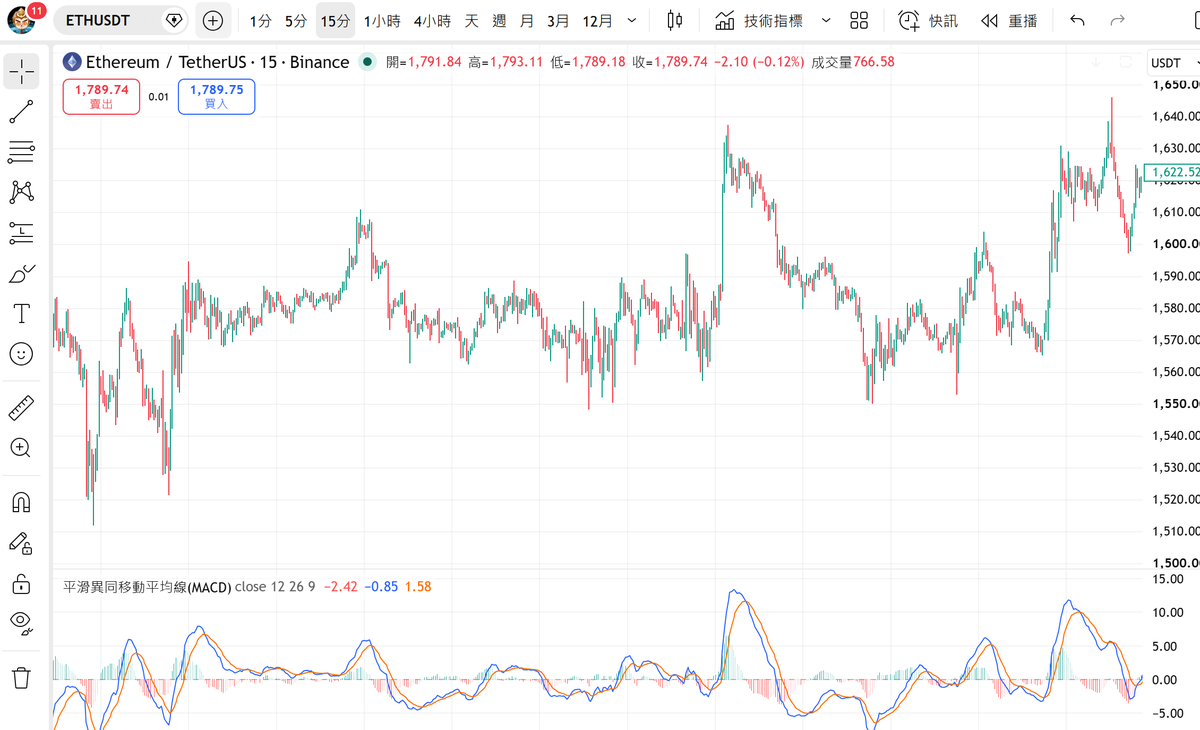
Task: Open the Fibonacci retracement tool
Action: [21, 152]
